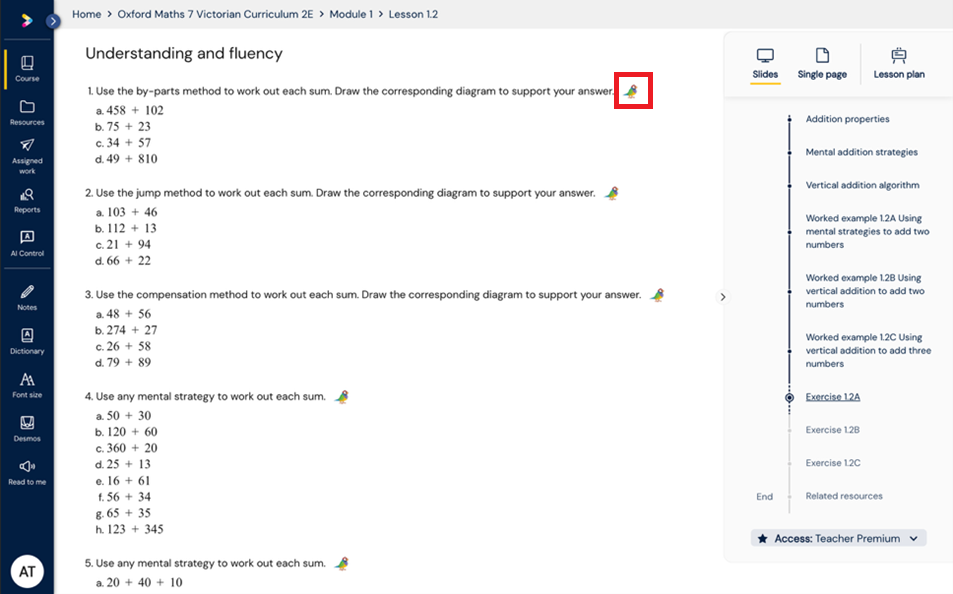
Task: Open the Course section in sidebar
Action: point(27,69)
